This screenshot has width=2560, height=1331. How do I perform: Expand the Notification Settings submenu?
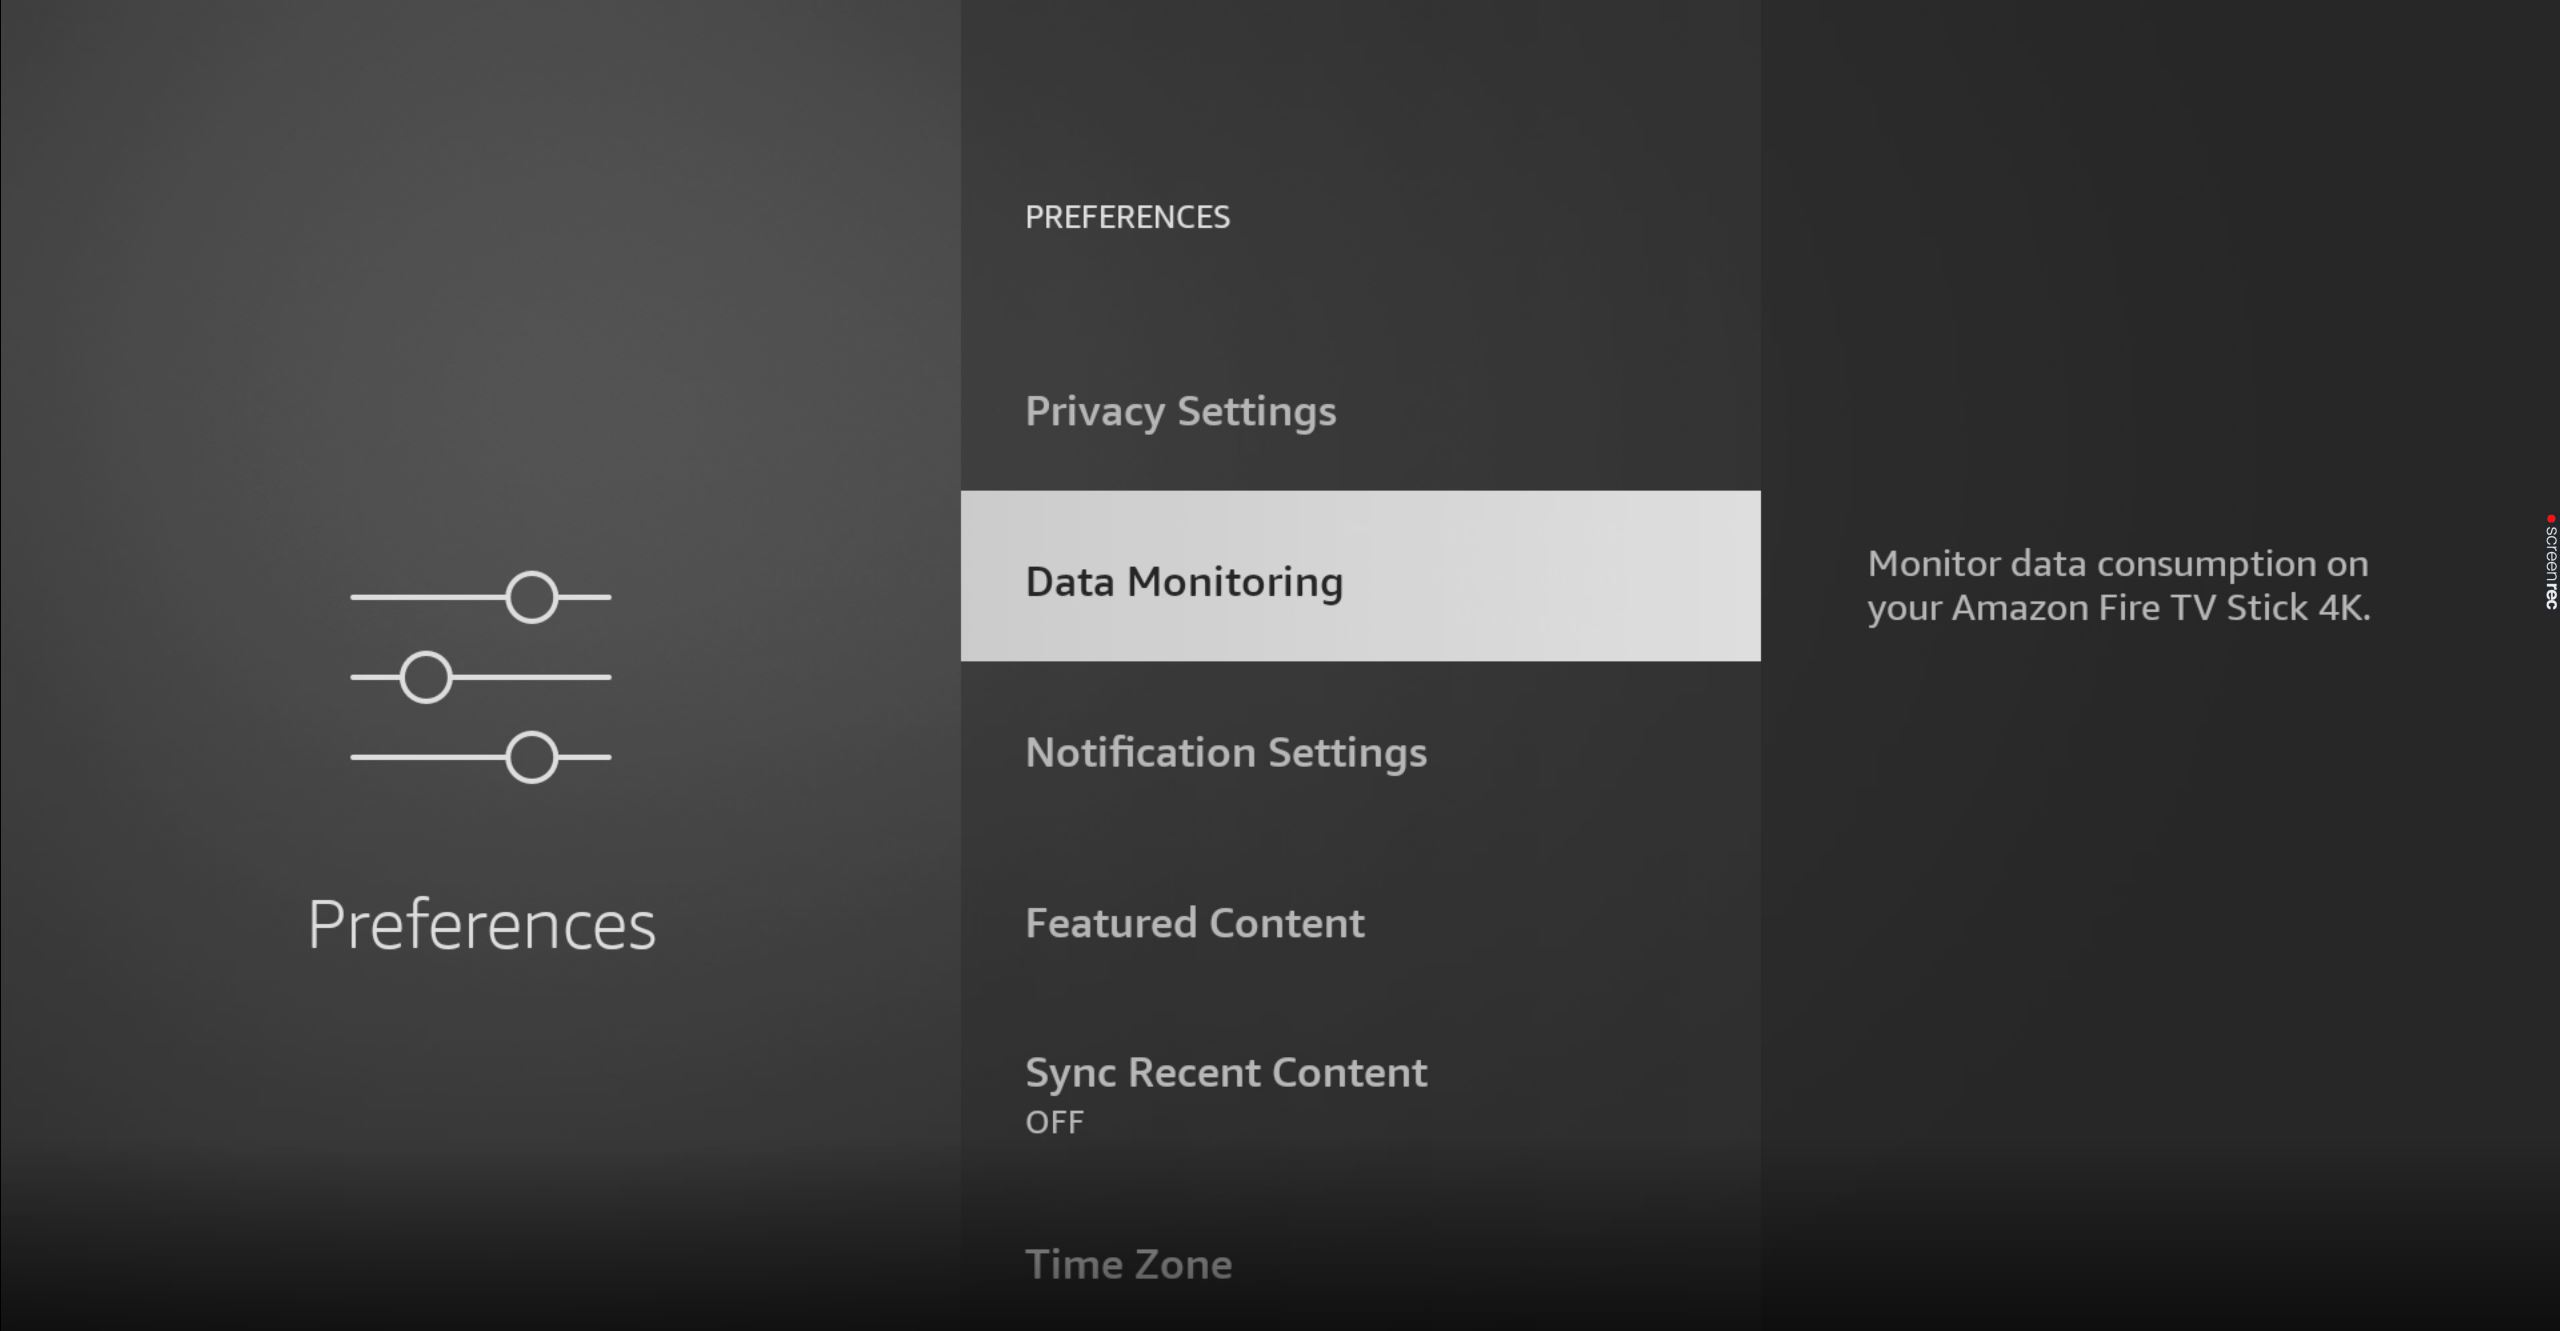(x=1227, y=753)
